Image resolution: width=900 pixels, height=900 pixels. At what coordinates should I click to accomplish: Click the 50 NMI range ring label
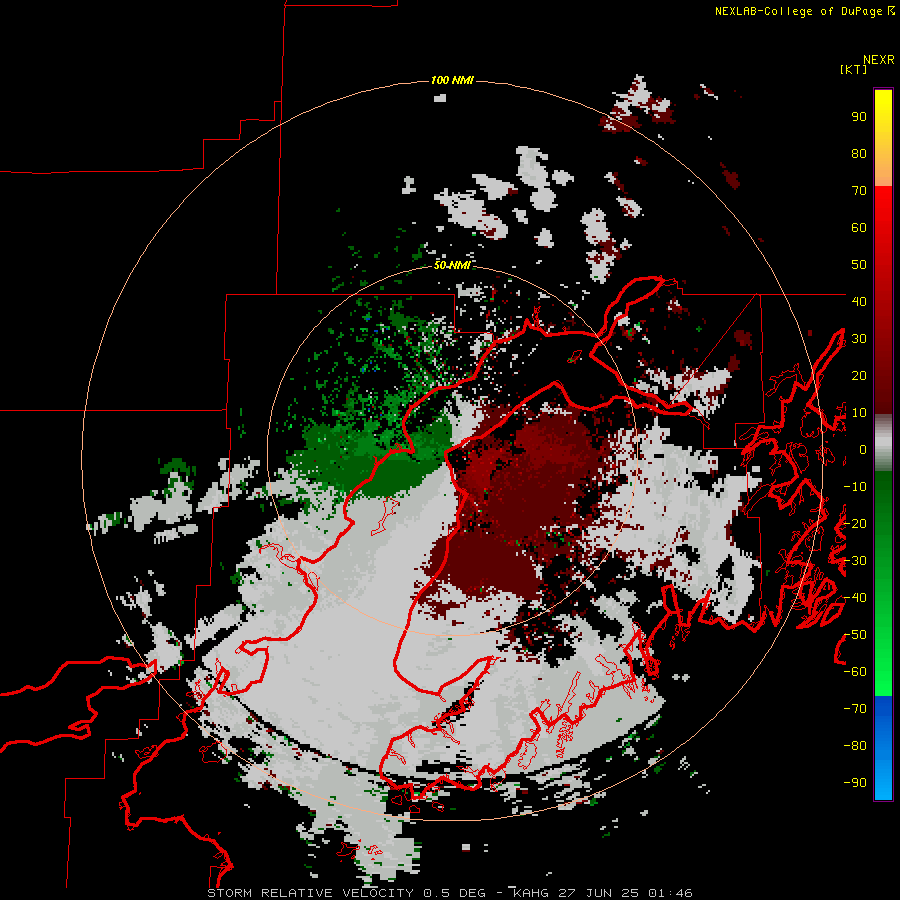452,265
